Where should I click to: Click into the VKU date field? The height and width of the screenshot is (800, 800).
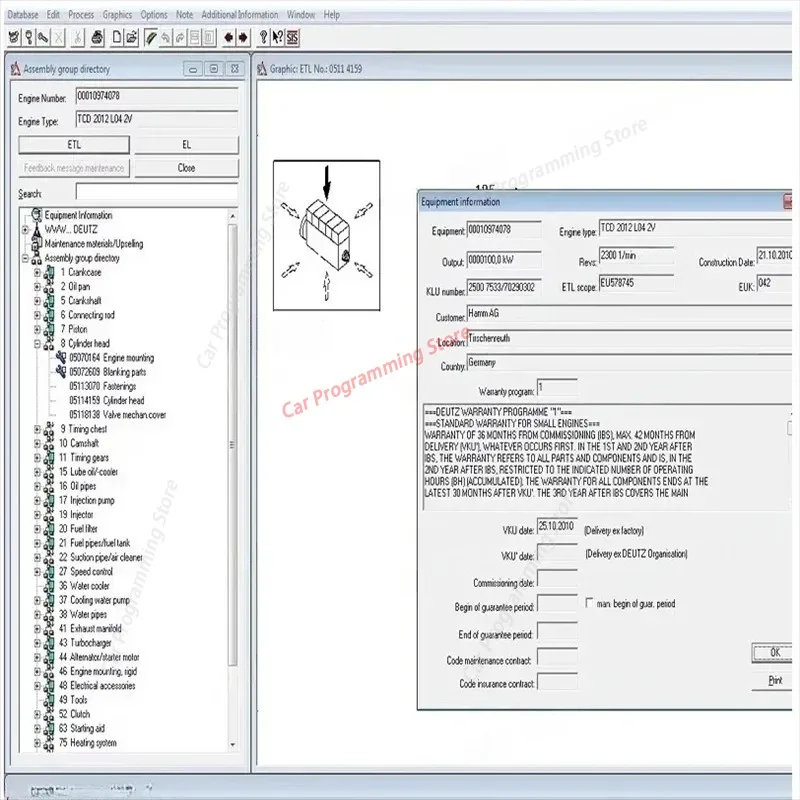(557, 527)
